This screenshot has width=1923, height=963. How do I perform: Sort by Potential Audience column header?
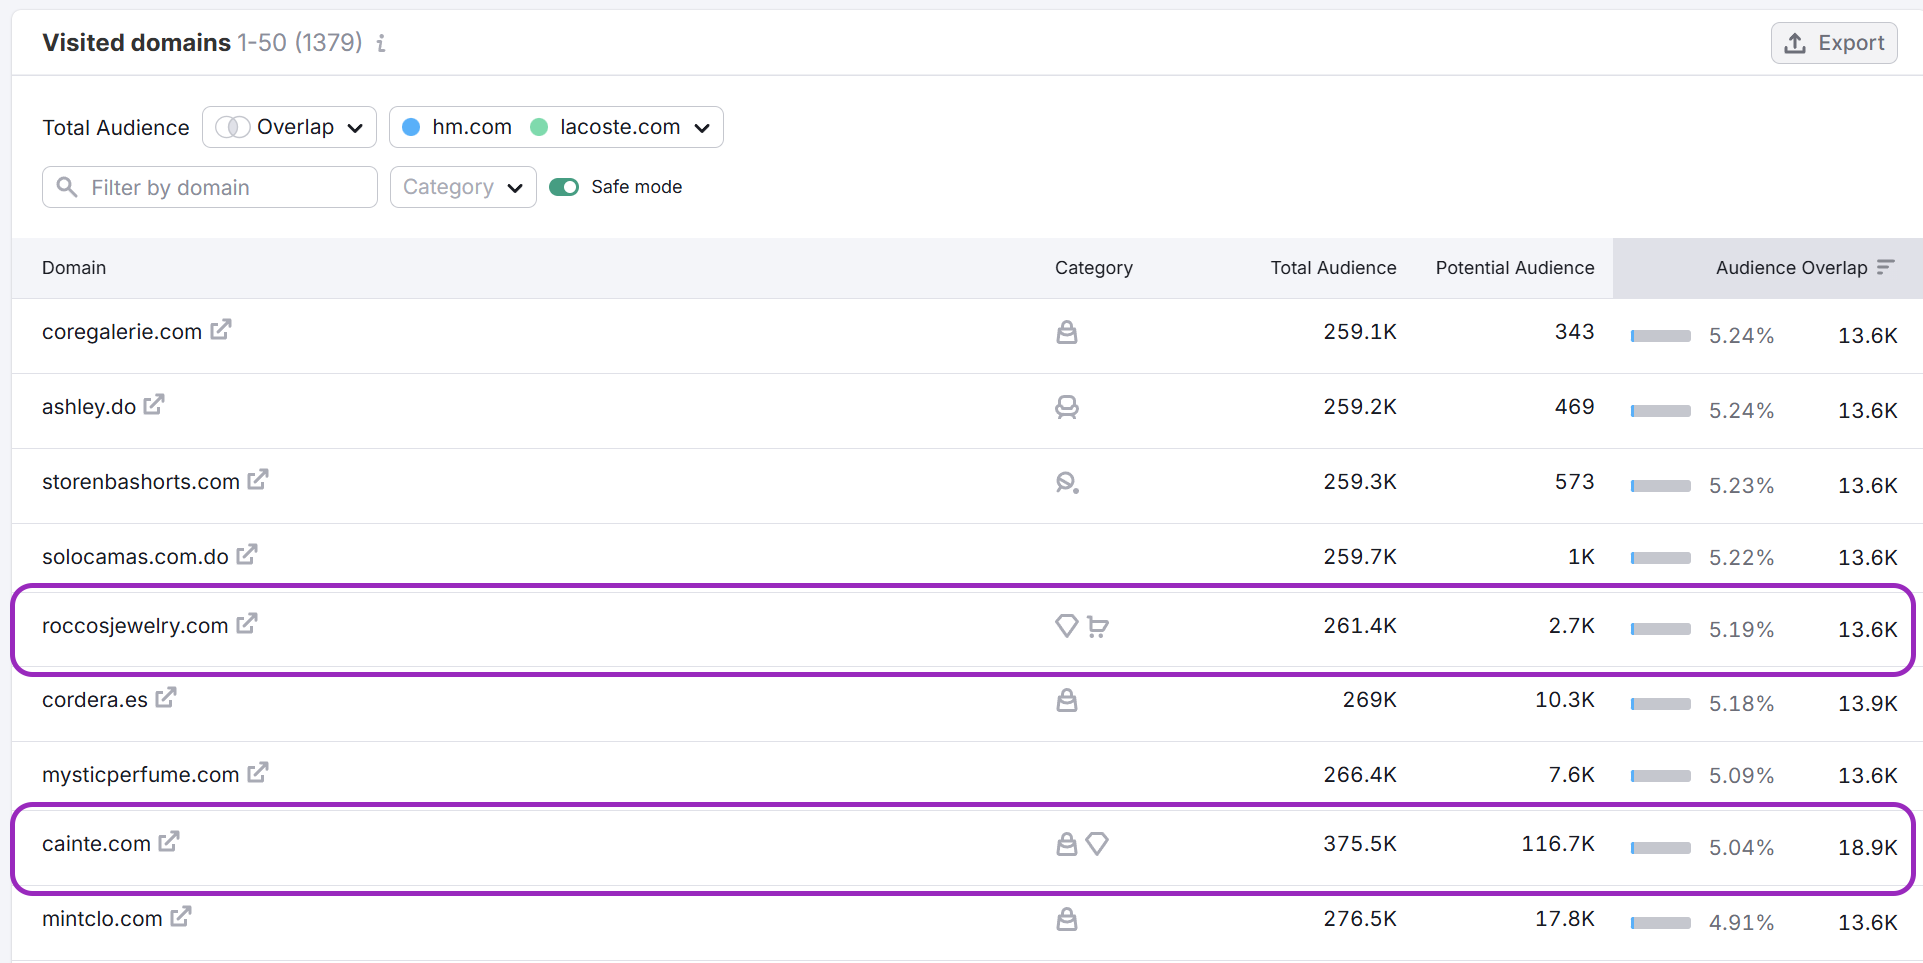pyautogui.click(x=1514, y=268)
